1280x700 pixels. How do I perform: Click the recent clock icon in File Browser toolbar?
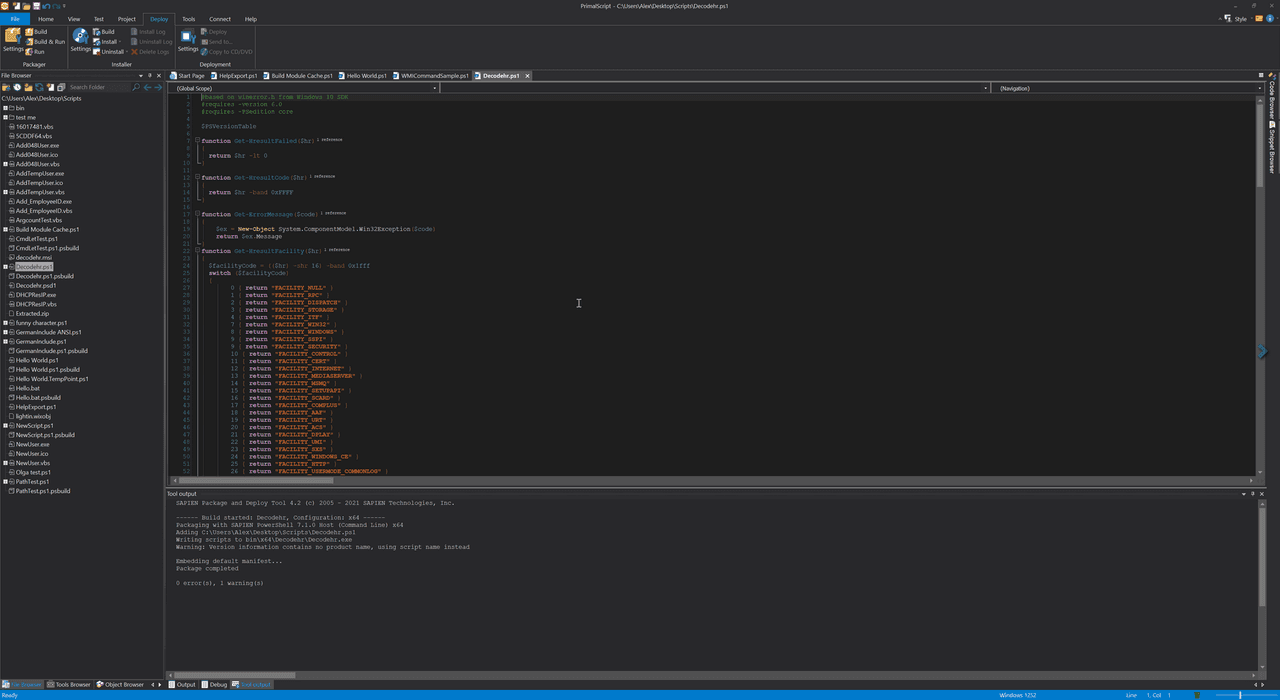point(17,87)
